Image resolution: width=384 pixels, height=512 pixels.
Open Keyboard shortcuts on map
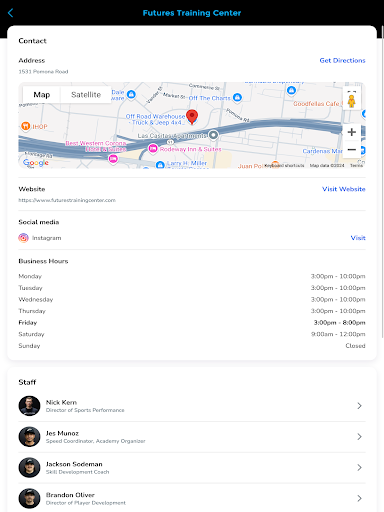pos(284,165)
